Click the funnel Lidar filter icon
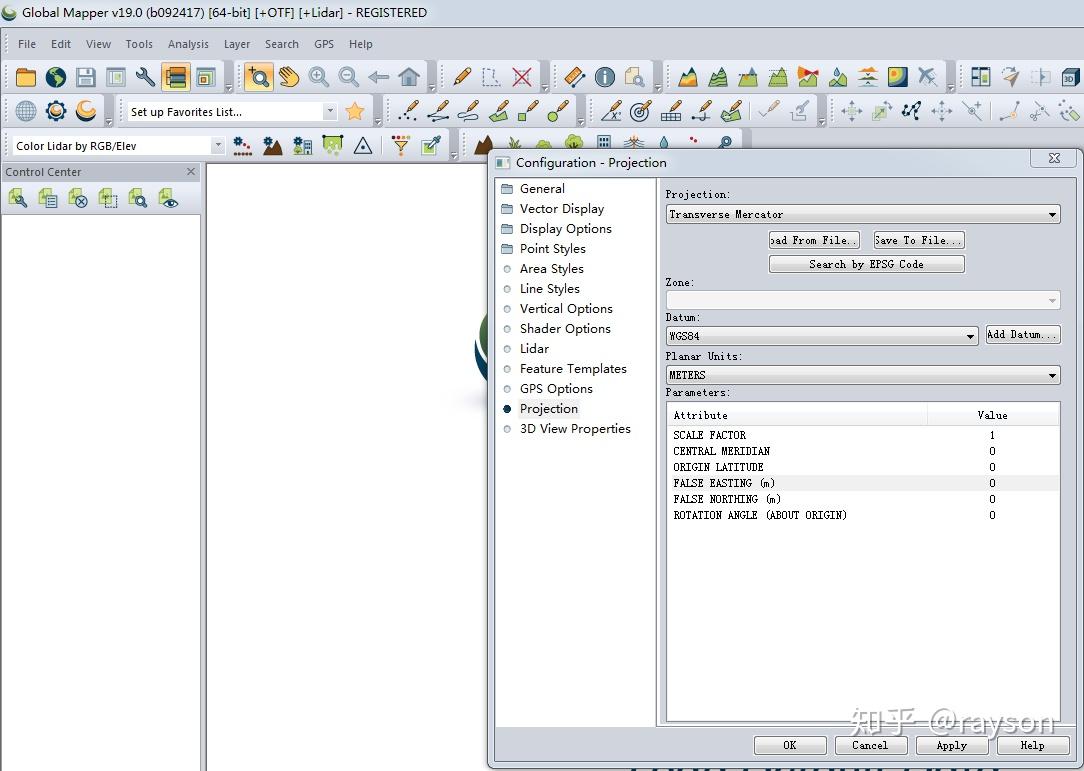Viewport: 1084px width, 771px height. click(x=400, y=145)
